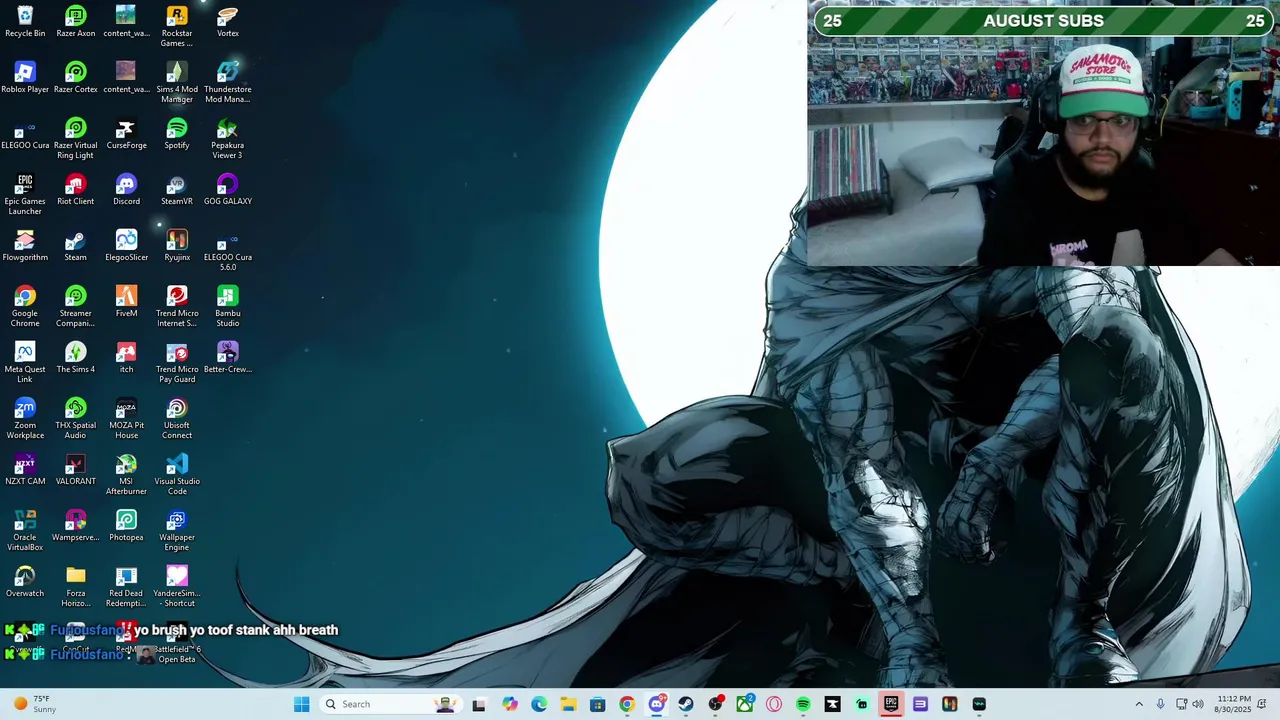
Task: Select the Sims 4 Mod Manager icon
Action: [x=177, y=82]
